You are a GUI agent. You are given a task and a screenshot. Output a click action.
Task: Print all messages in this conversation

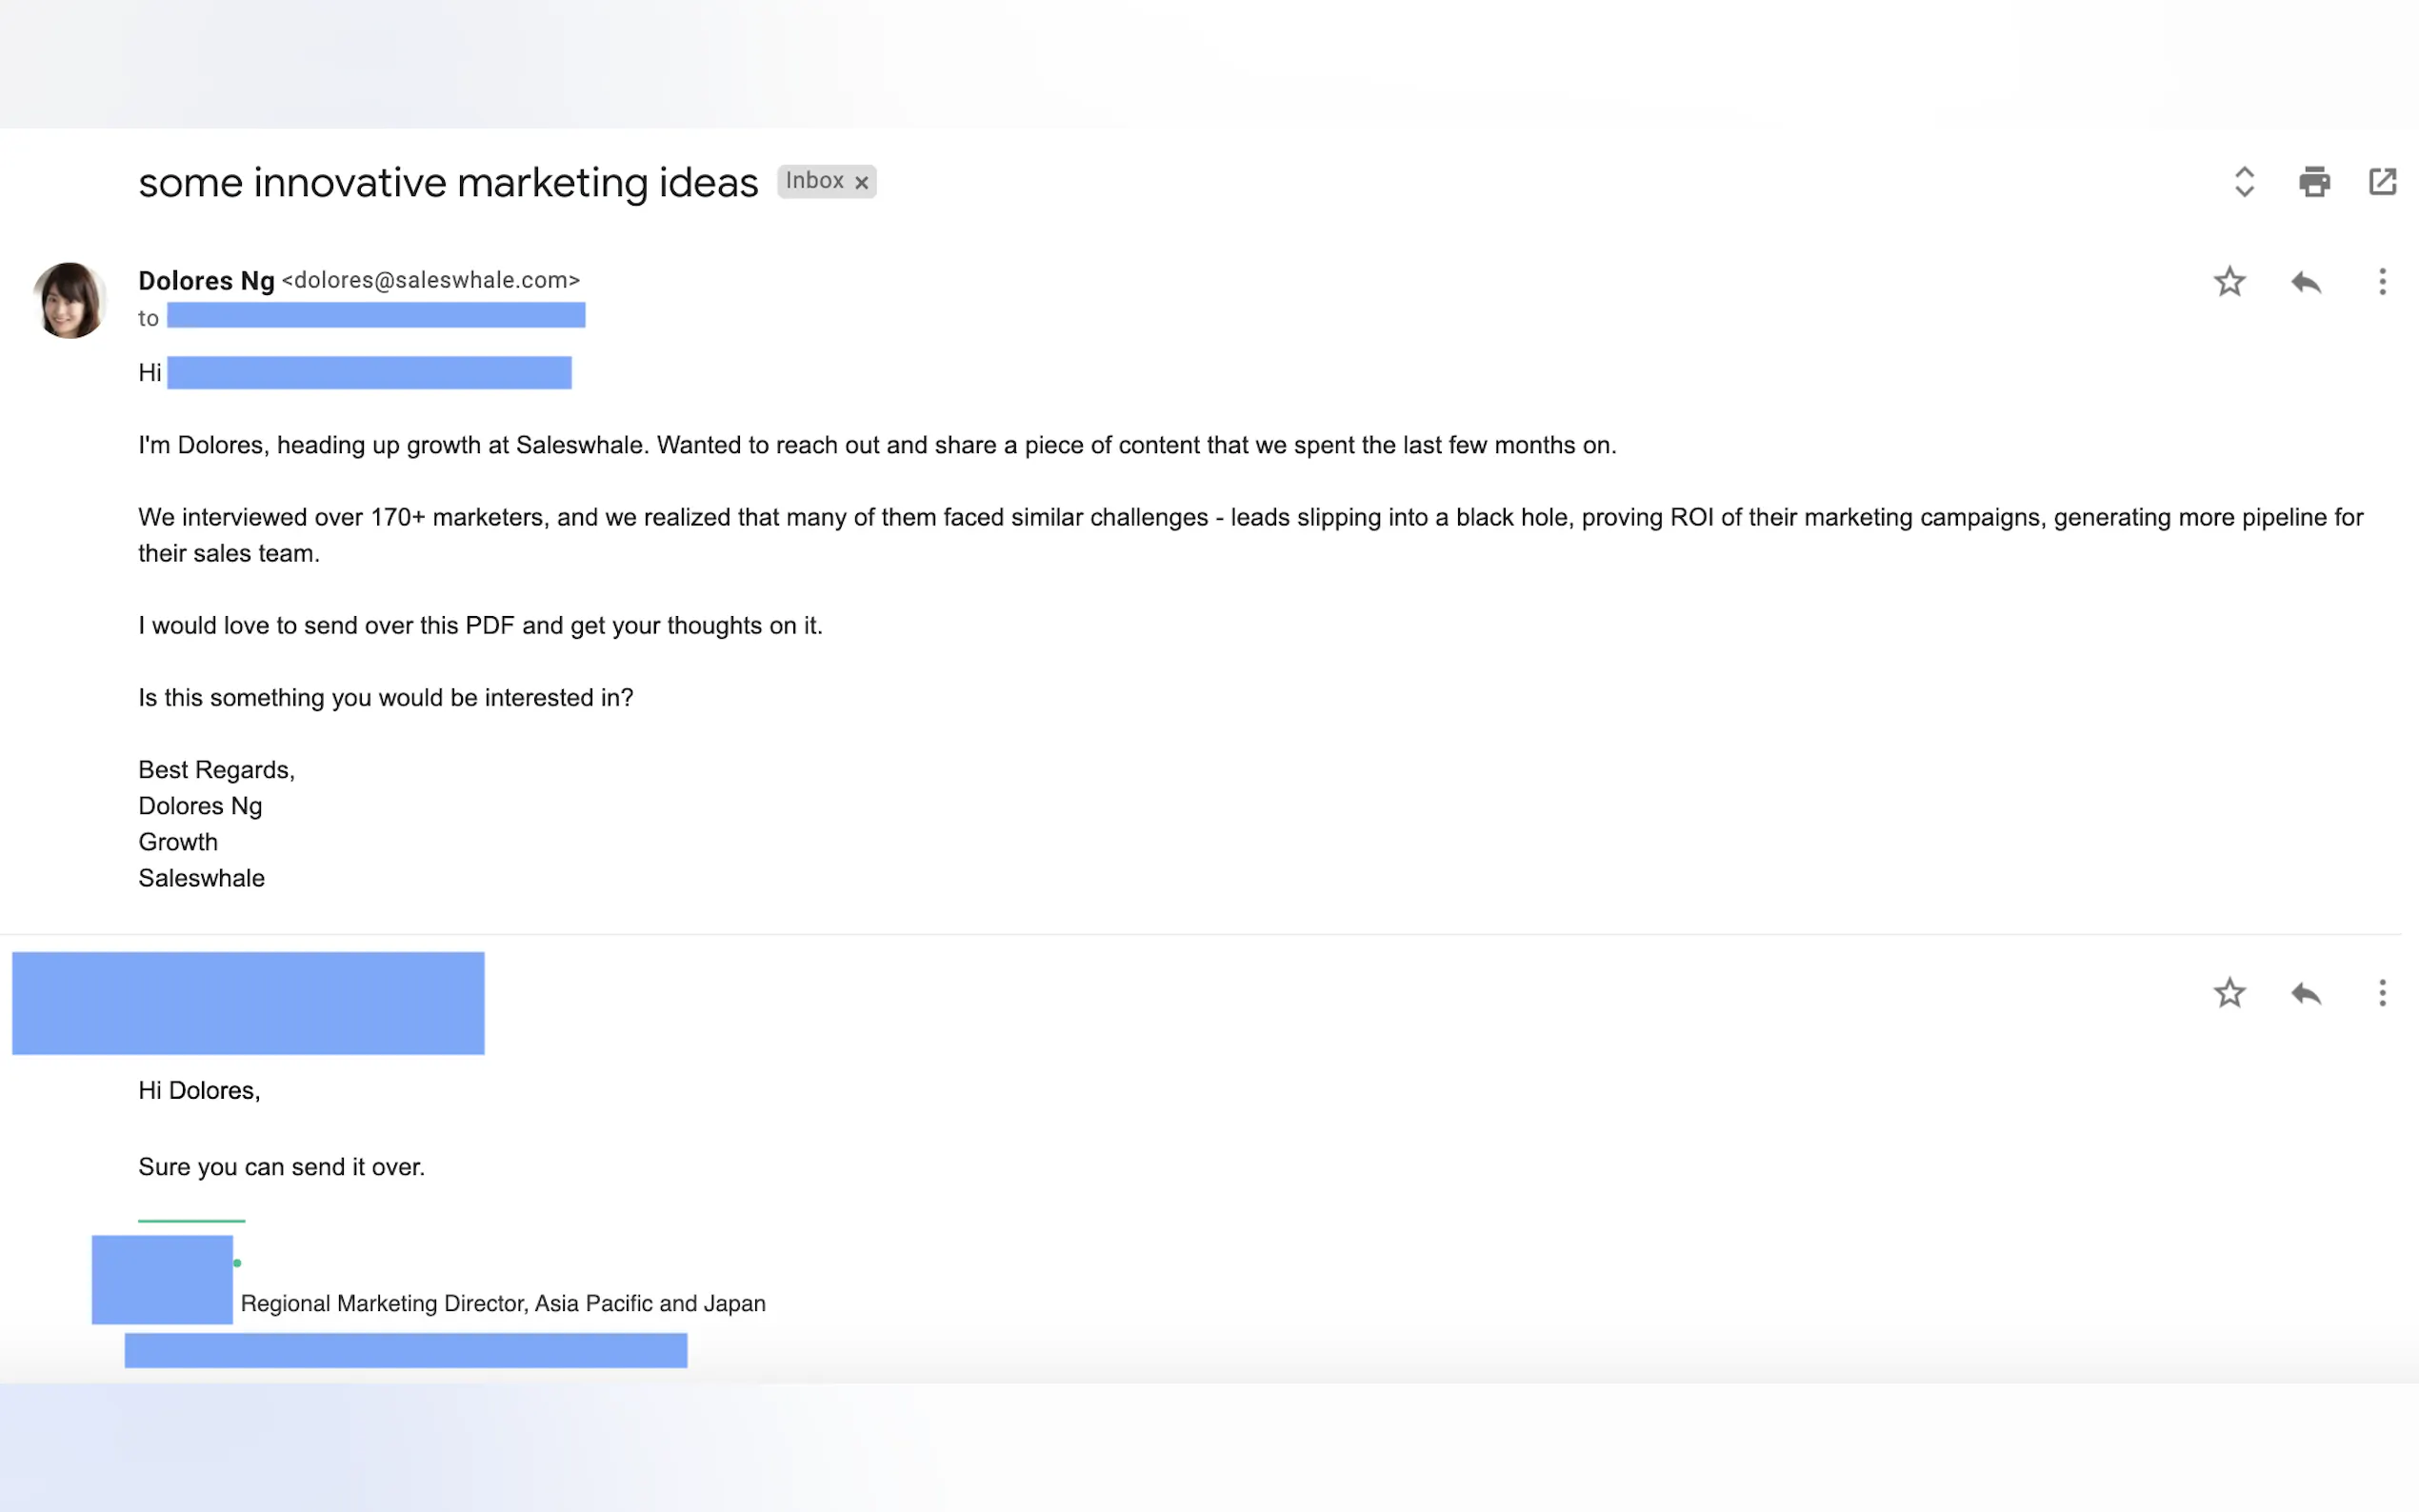click(2313, 182)
